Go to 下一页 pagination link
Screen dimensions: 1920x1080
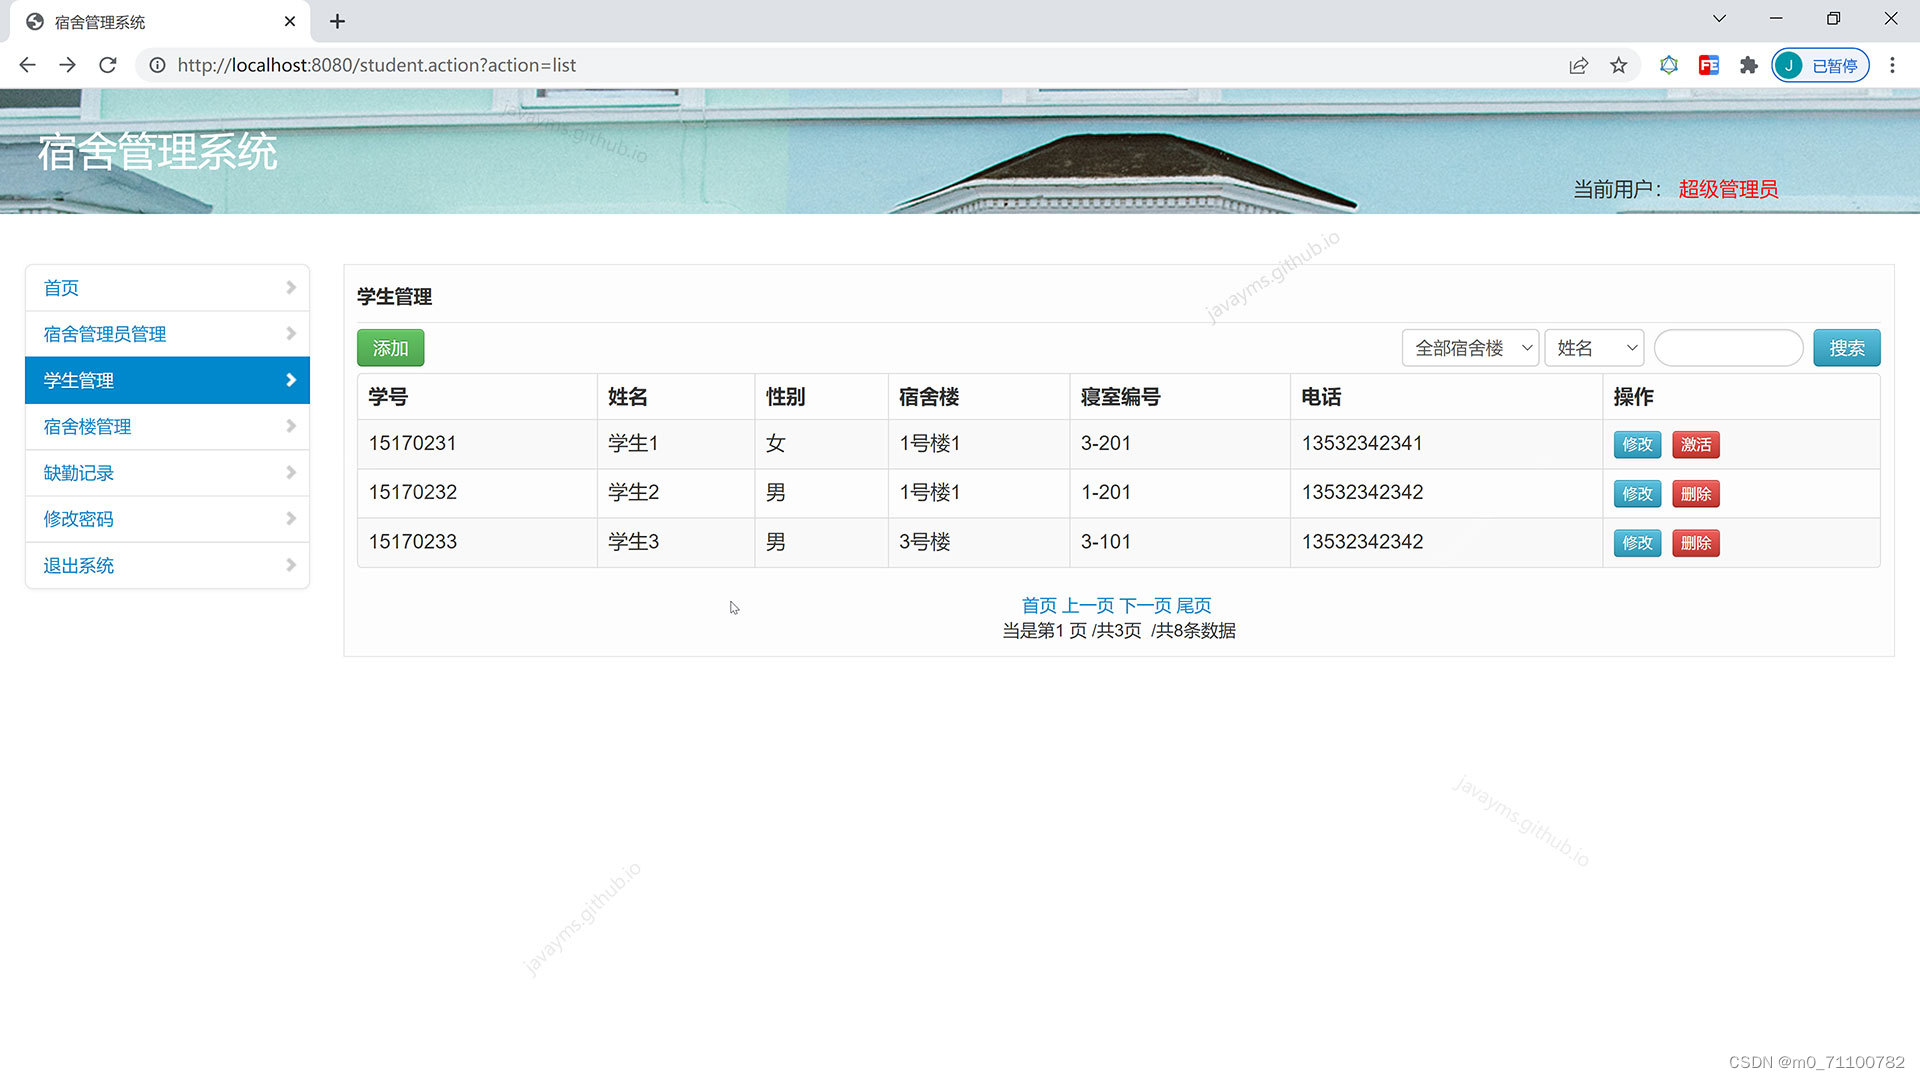click(x=1144, y=605)
